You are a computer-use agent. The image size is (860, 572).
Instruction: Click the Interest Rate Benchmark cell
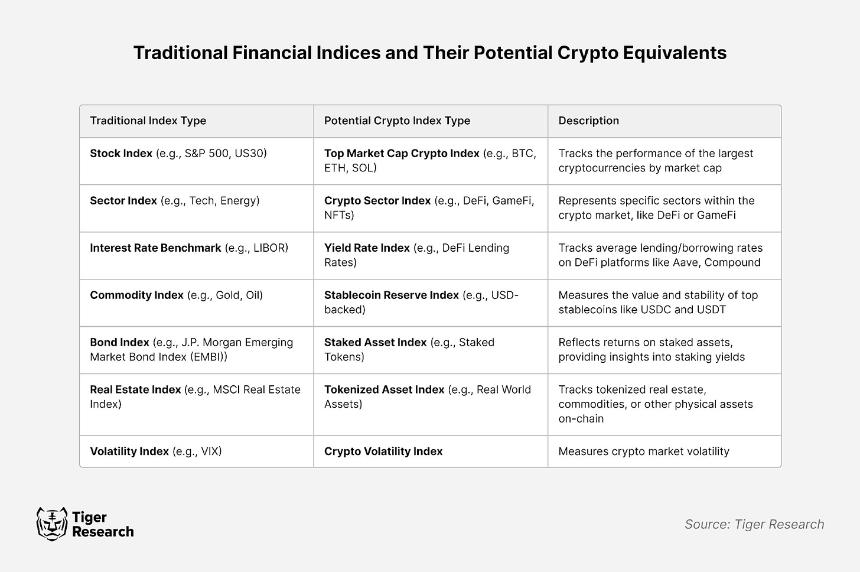pyautogui.click(x=196, y=256)
